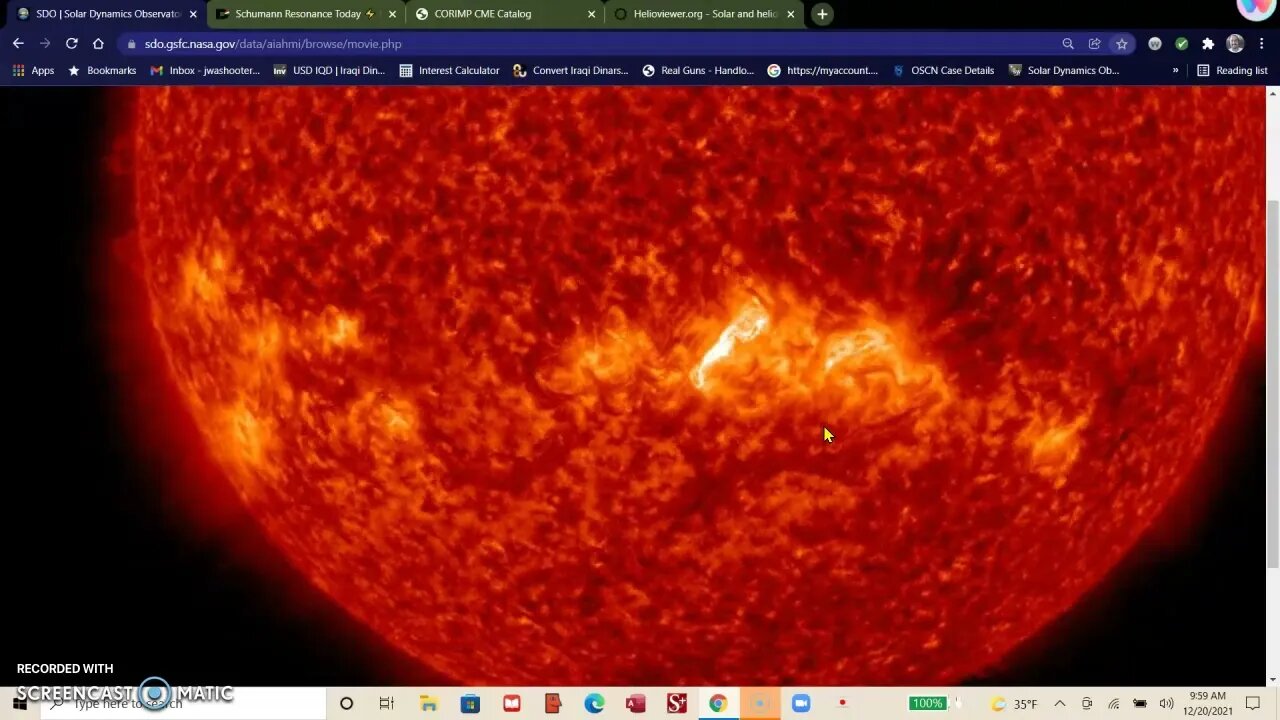Open the zoom control in the address bar
This screenshot has width=1280, height=720.
[1068, 44]
